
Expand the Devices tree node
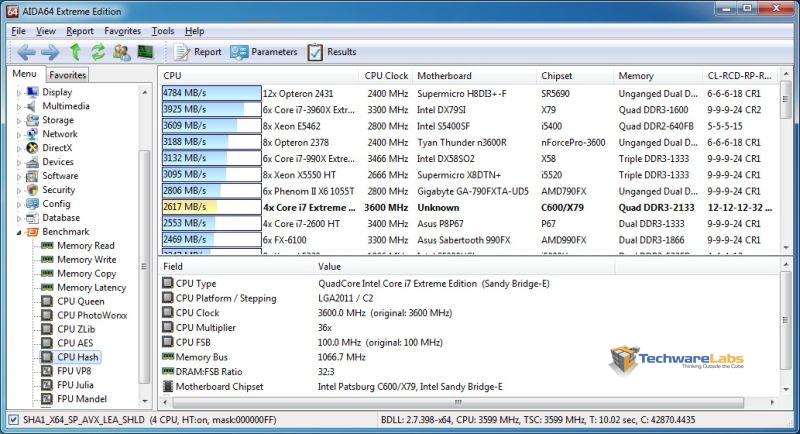click(x=19, y=163)
